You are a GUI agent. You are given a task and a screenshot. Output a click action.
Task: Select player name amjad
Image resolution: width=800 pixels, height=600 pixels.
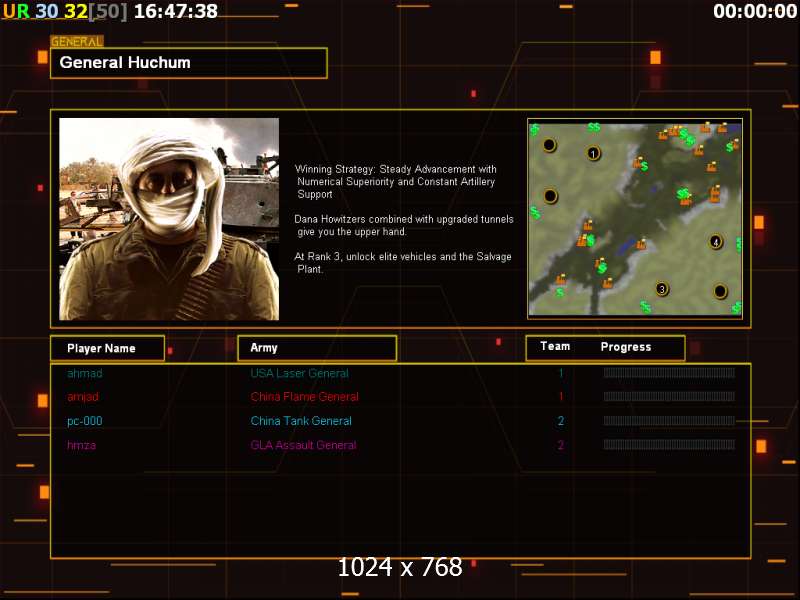tap(83, 397)
